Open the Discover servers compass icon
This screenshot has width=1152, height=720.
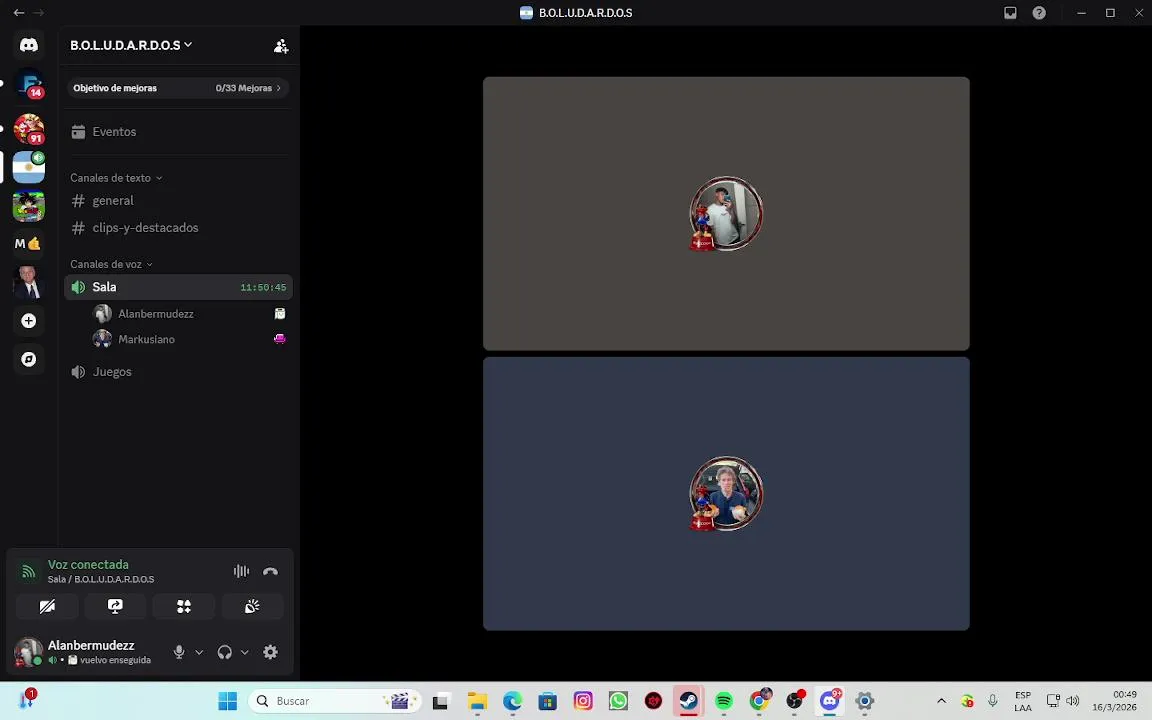tap(29, 359)
